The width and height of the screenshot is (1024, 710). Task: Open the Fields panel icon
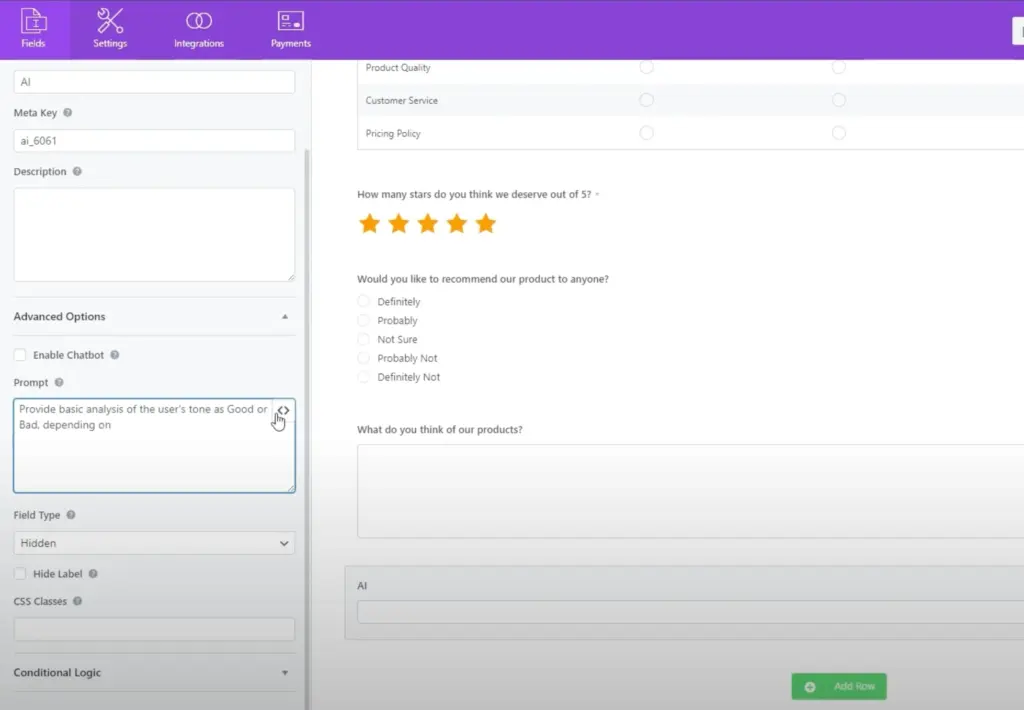[34, 20]
